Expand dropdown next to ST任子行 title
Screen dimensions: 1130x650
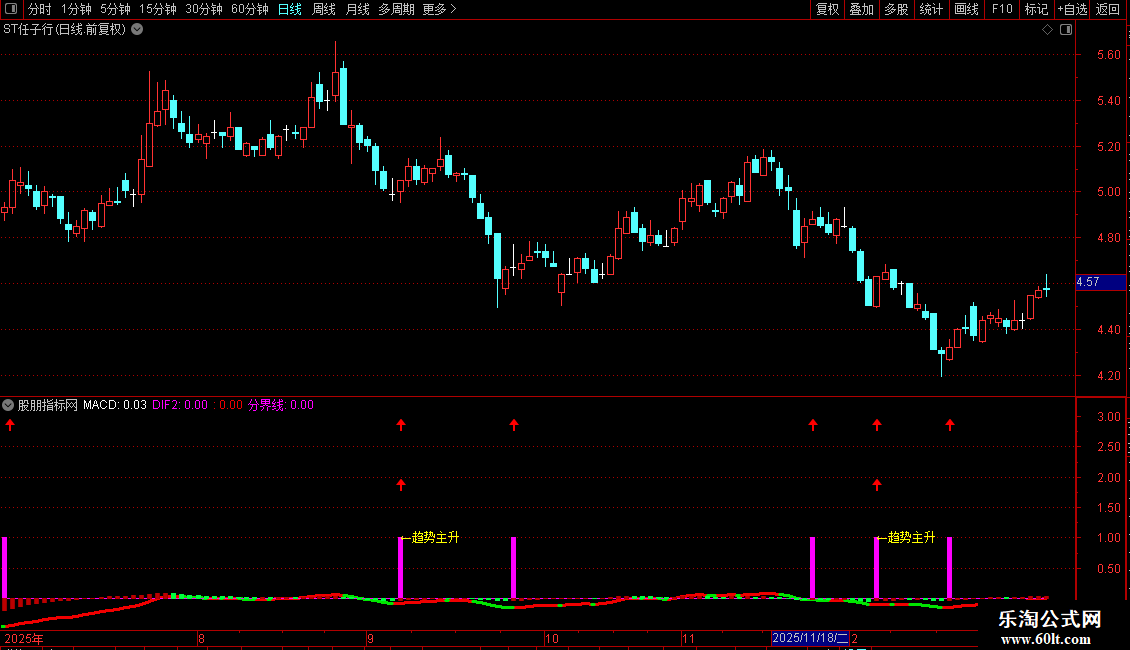click(137, 30)
